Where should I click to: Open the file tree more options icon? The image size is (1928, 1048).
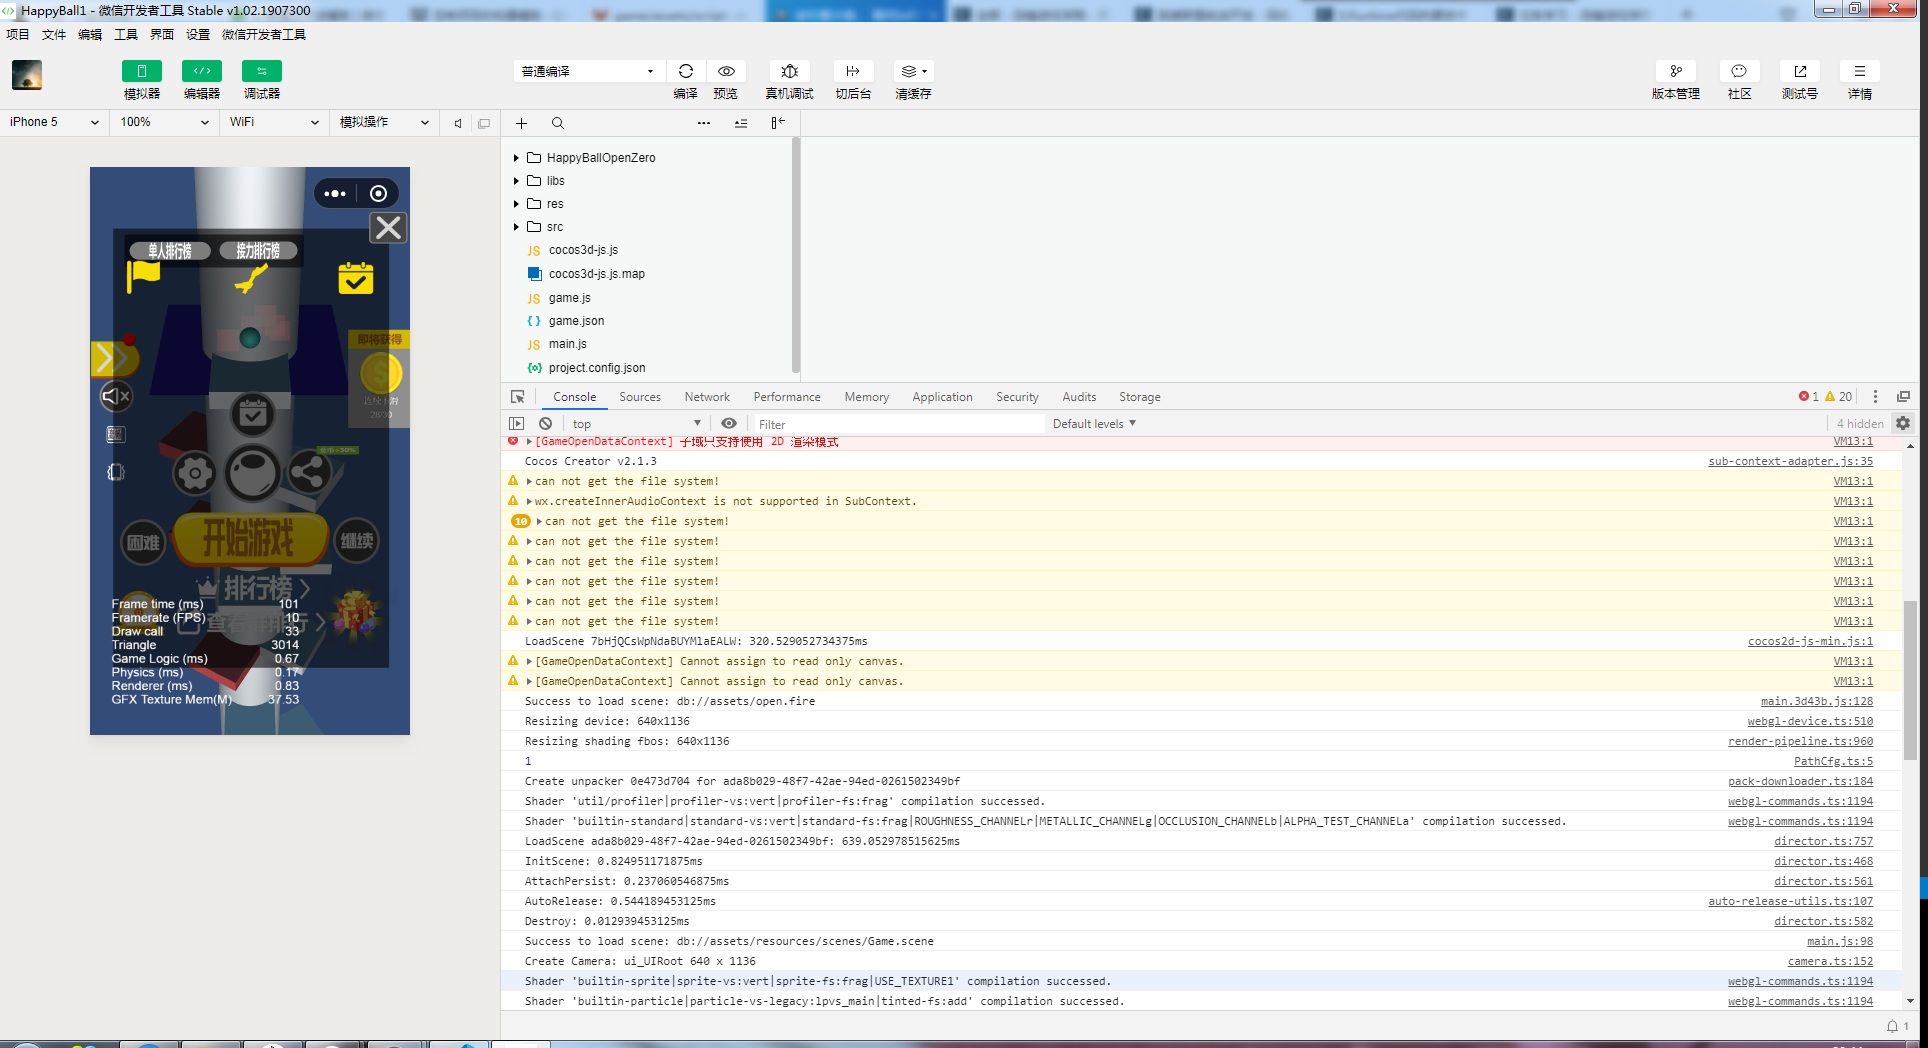(x=704, y=123)
